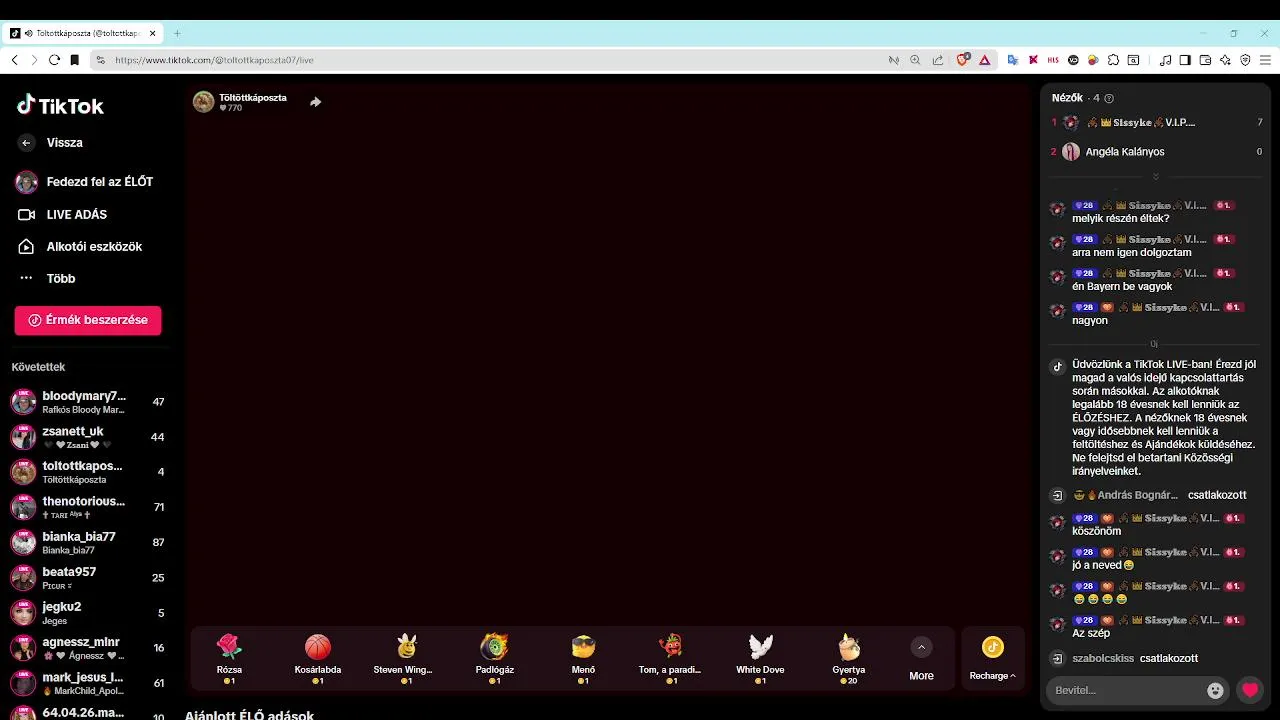This screenshot has height=720, width=1280.
Task: Reload the page
Action: click(x=54, y=60)
